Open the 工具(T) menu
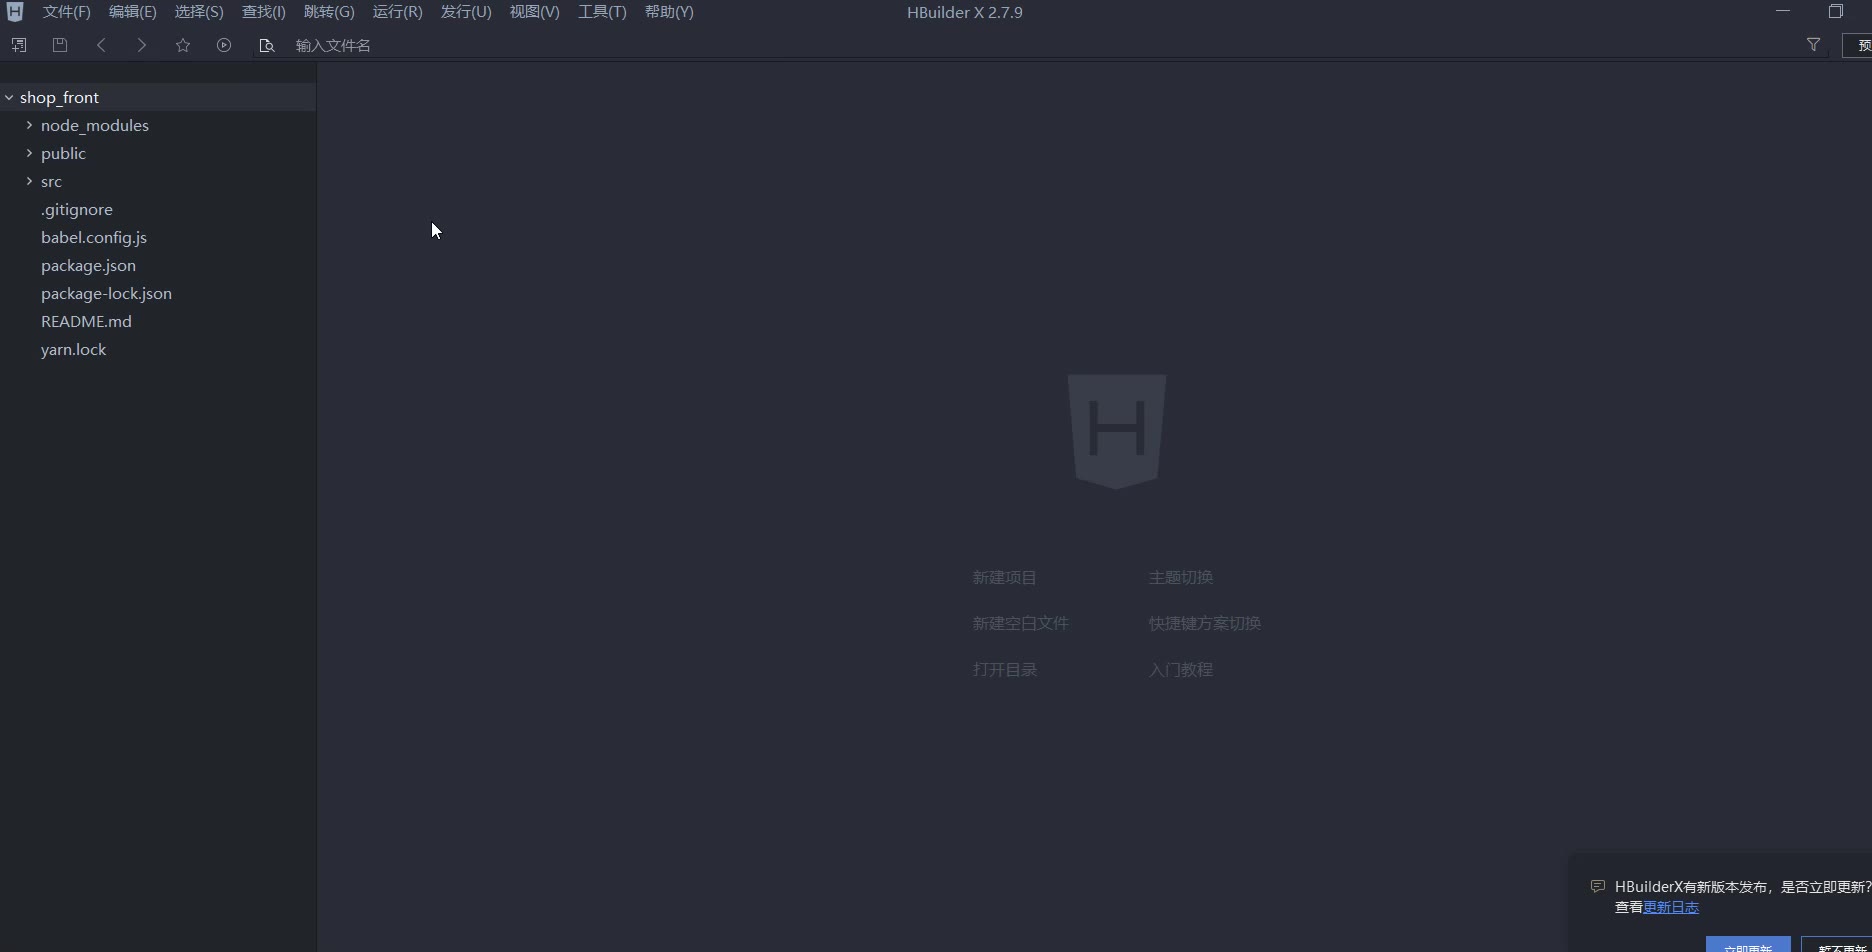Screen dimensions: 1872x952 click(x=602, y=12)
